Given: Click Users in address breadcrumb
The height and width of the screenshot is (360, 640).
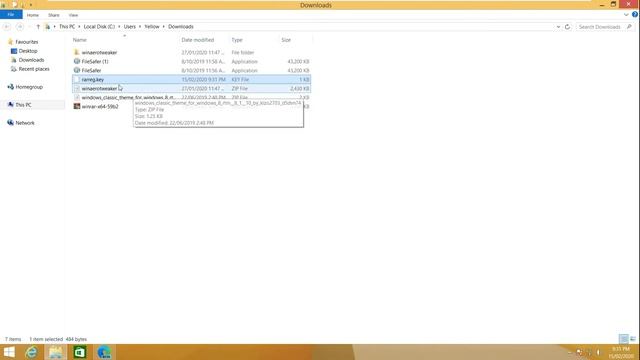Looking at the screenshot, I should click(x=130, y=27).
